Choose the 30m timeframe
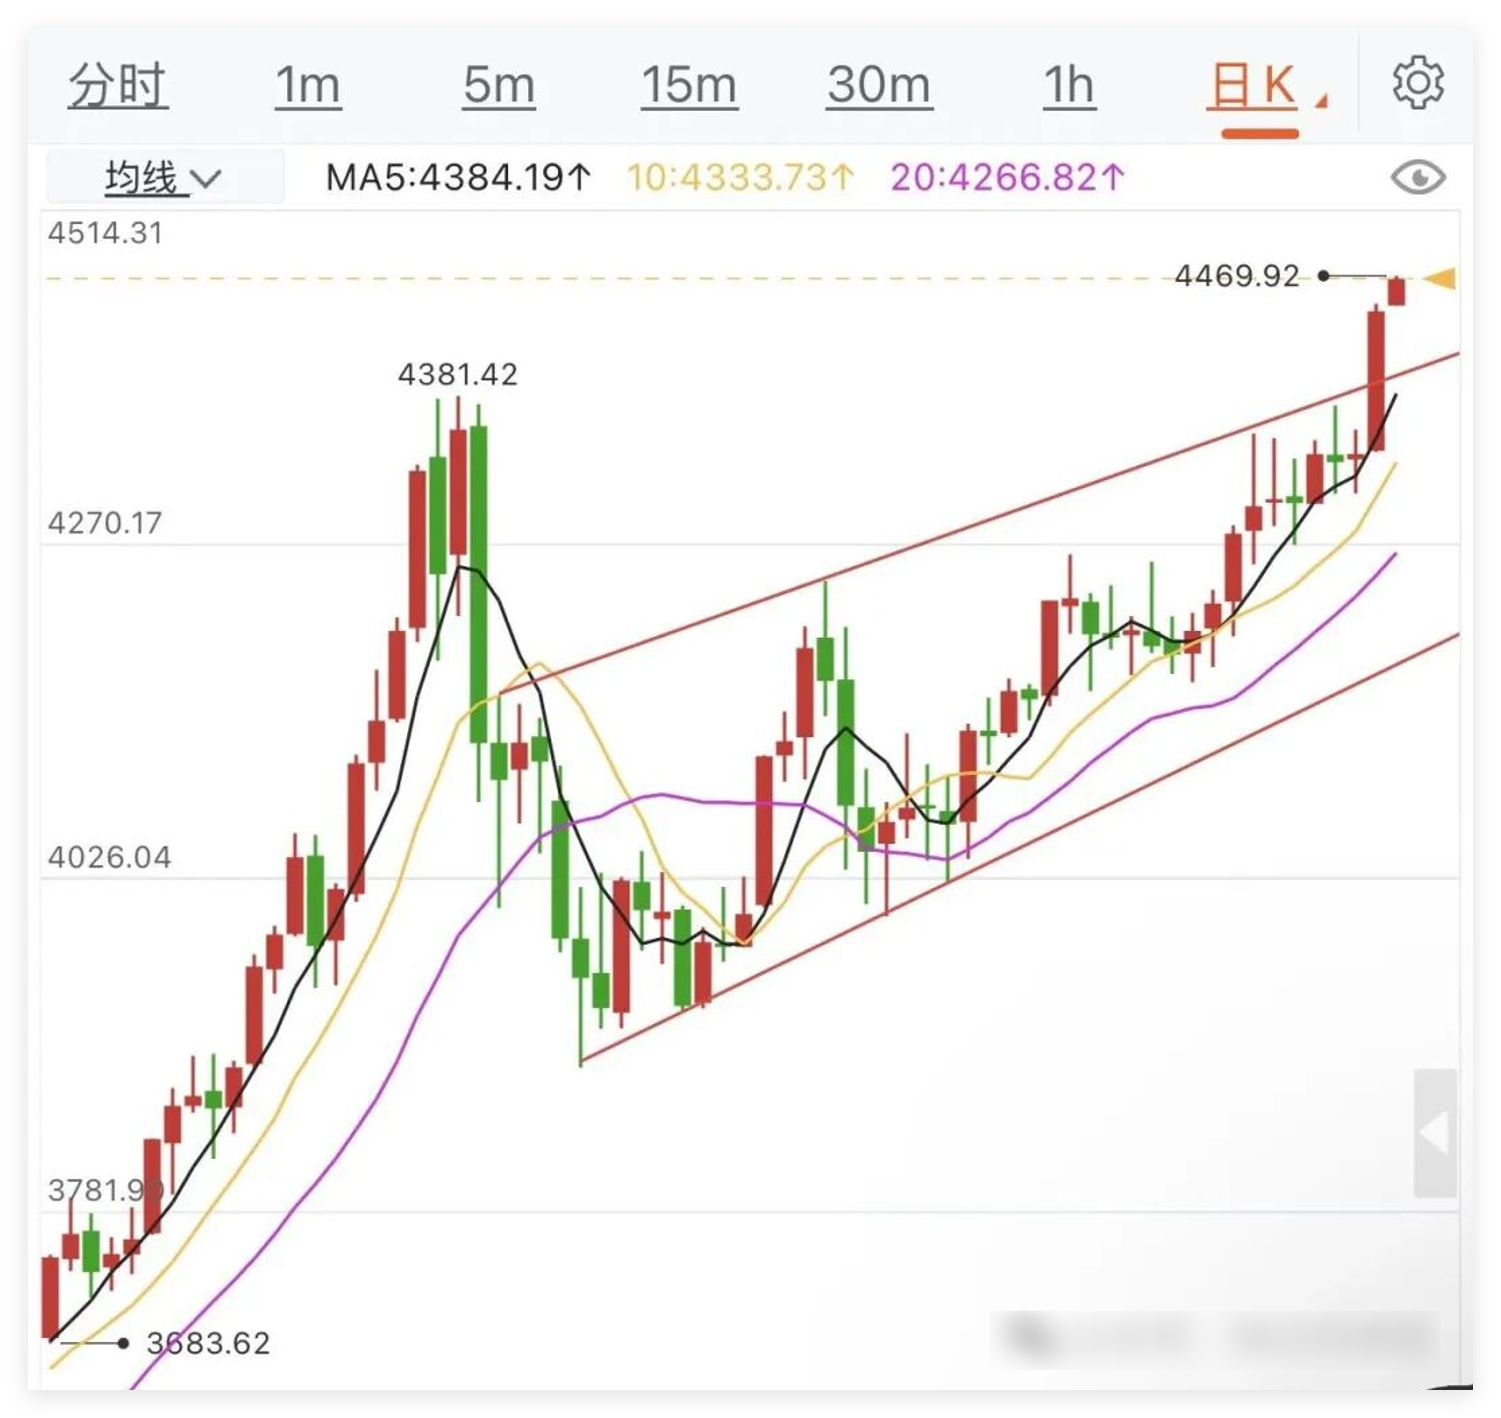This screenshot has width=1501, height=1418. click(x=879, y=86)
